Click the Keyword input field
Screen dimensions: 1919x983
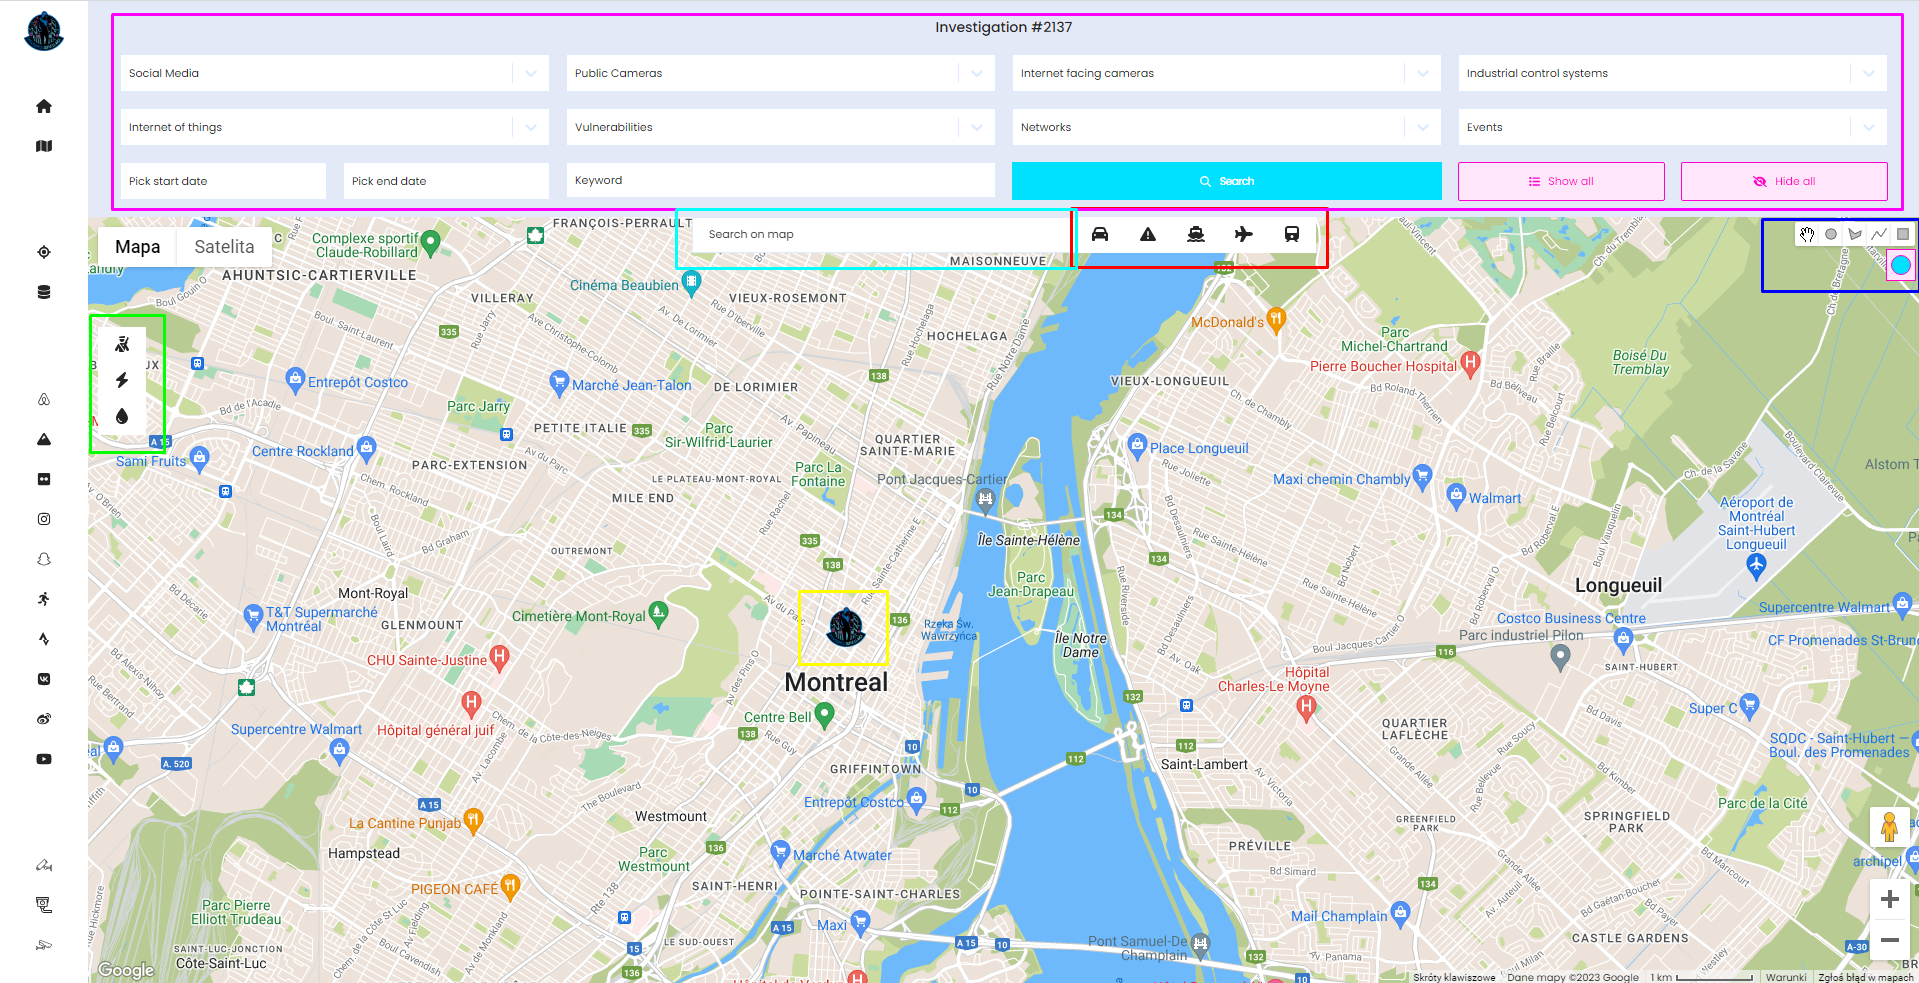(x=781, y=180)
